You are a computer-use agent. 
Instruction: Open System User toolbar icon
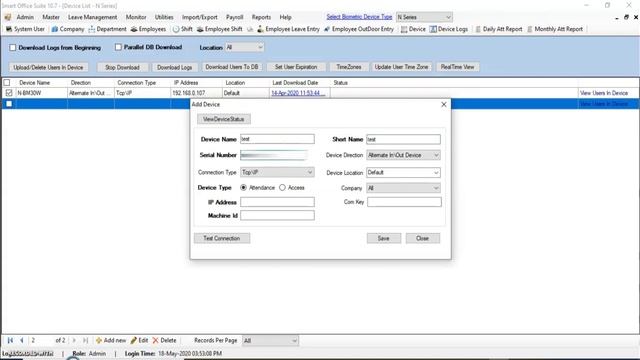[x=9, y=29]
